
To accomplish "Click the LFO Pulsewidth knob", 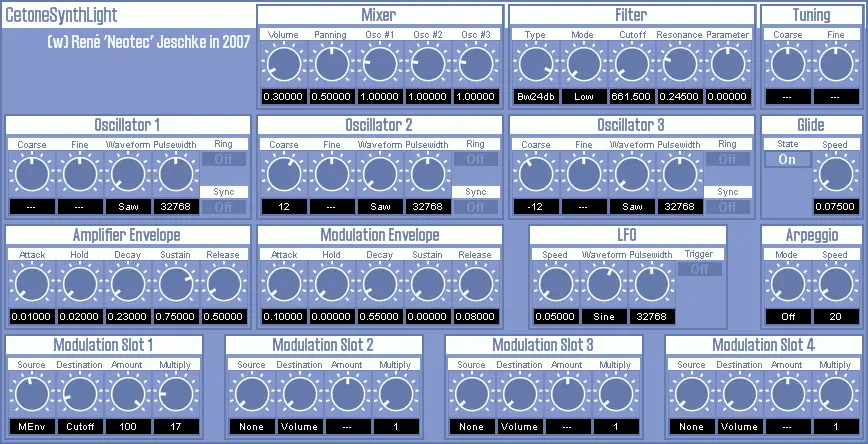I will (652, 285).
